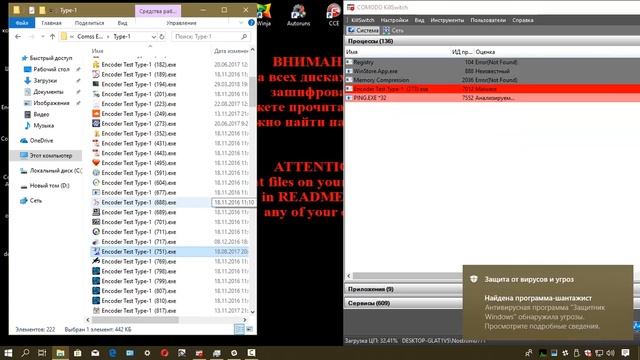Open Пользователи menu in KillSwitch

(x=488, y=20)
